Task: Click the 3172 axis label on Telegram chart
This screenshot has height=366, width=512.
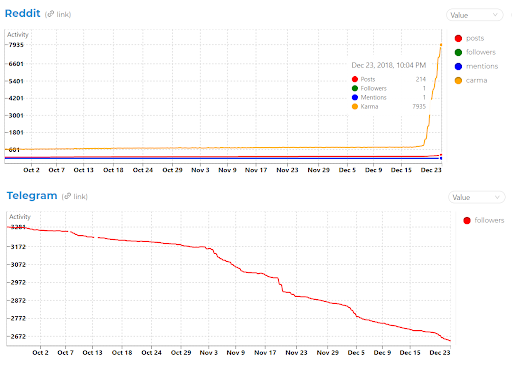Action: point(18,247)
